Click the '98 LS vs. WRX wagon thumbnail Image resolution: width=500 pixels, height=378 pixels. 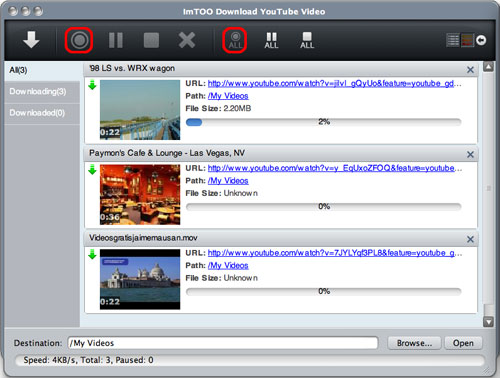click(140, 110)
